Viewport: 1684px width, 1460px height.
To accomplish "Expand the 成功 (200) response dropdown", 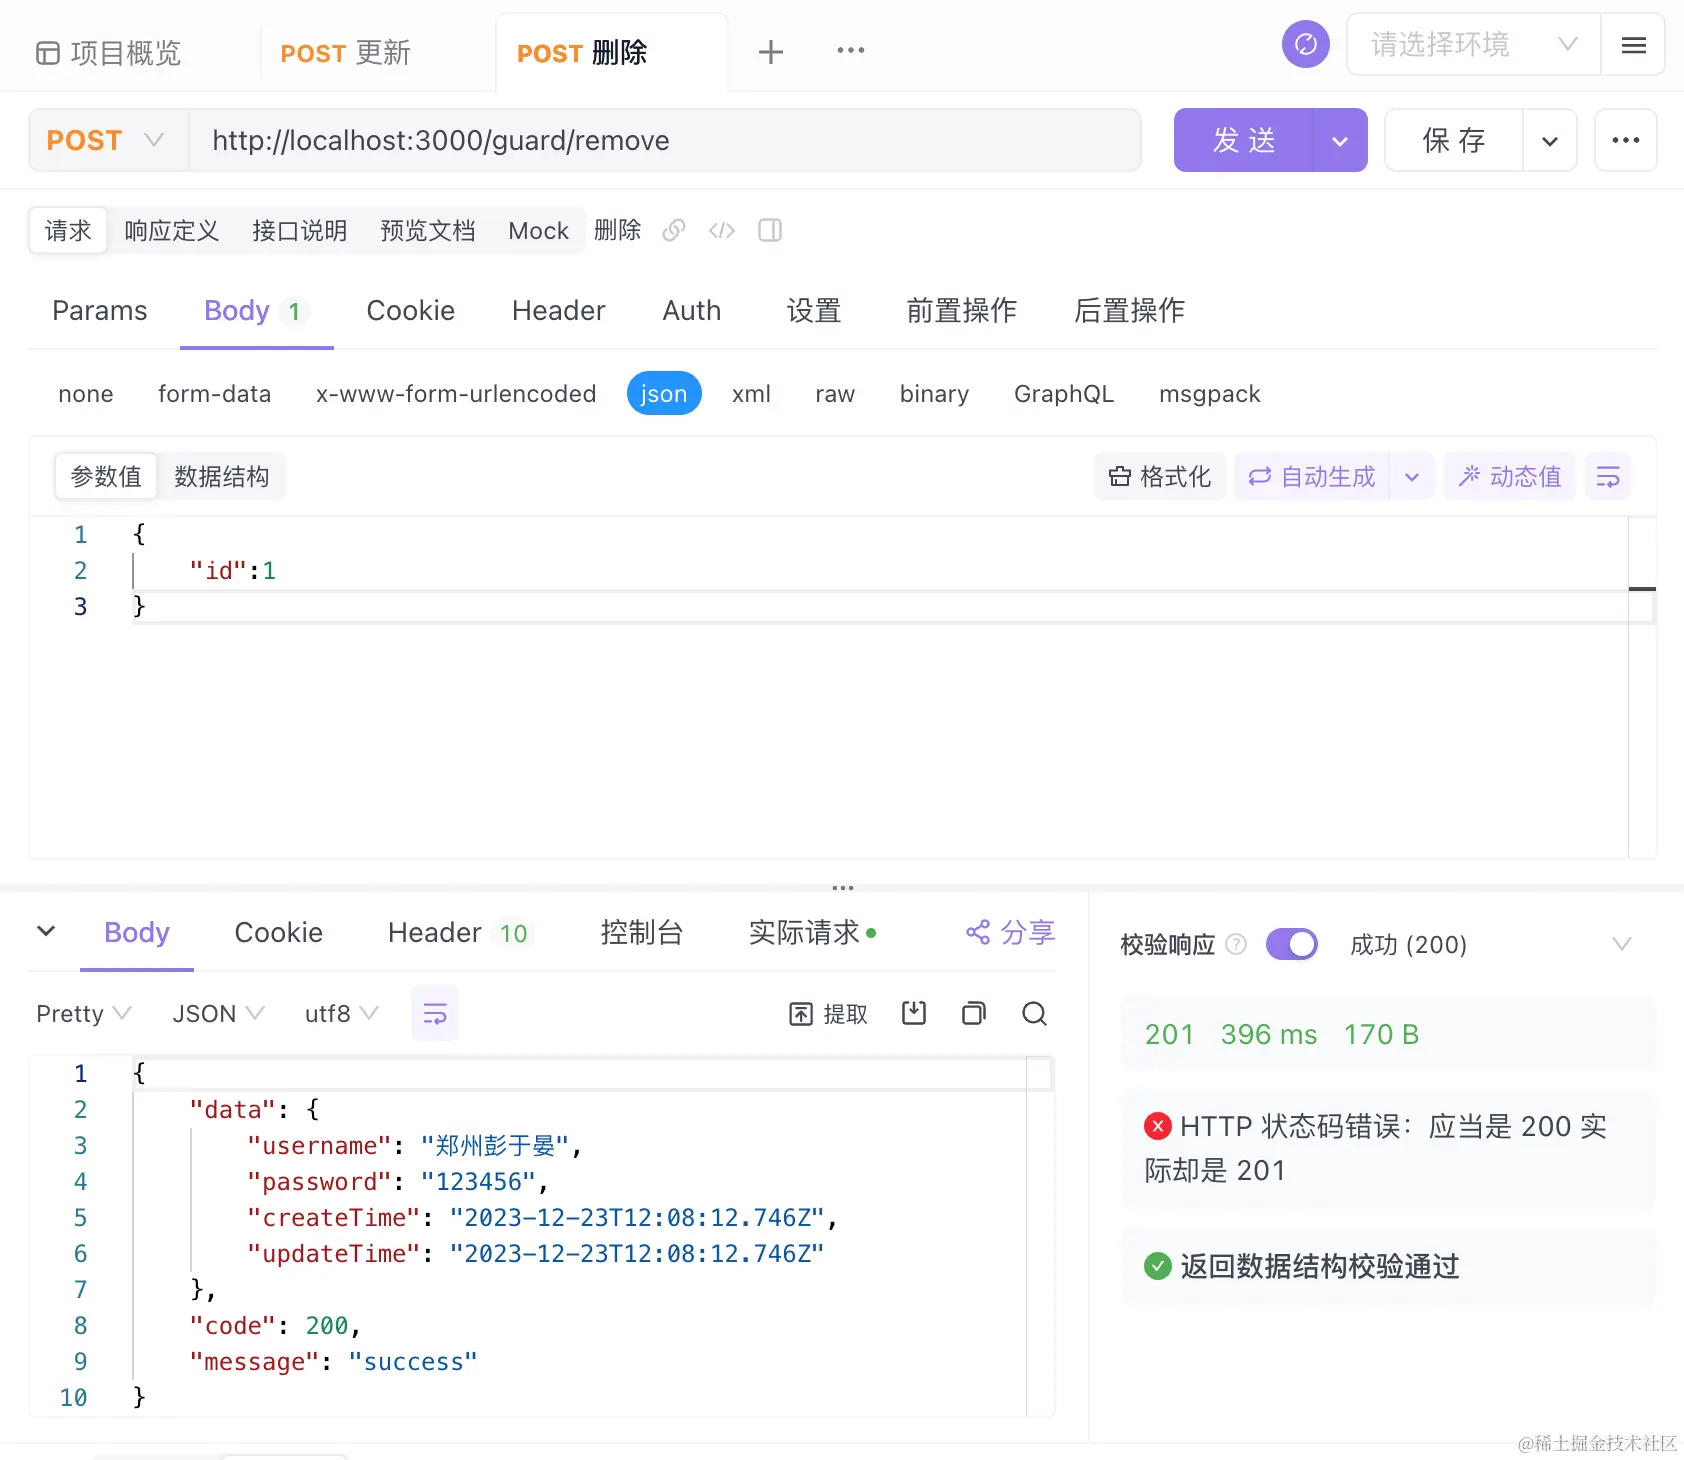I will pos(1621,944).
